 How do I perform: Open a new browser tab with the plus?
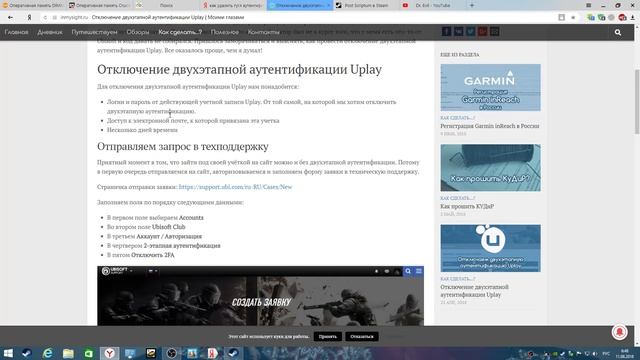point(472,5)
